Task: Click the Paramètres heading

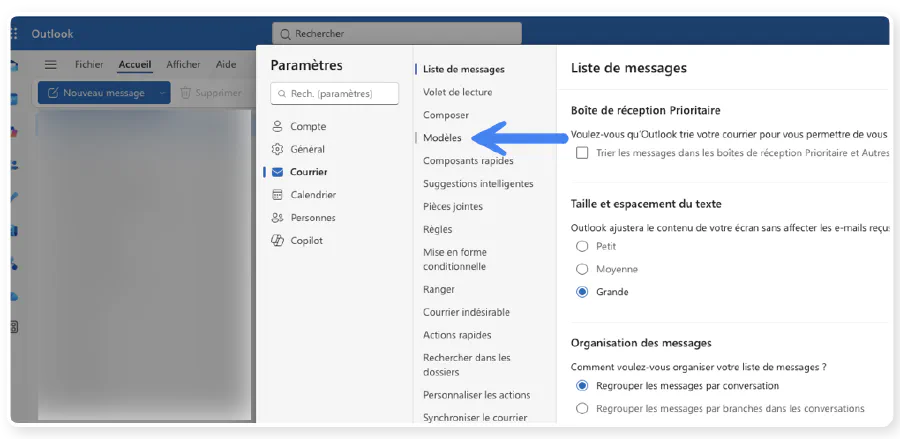Action: click(307, 65)
